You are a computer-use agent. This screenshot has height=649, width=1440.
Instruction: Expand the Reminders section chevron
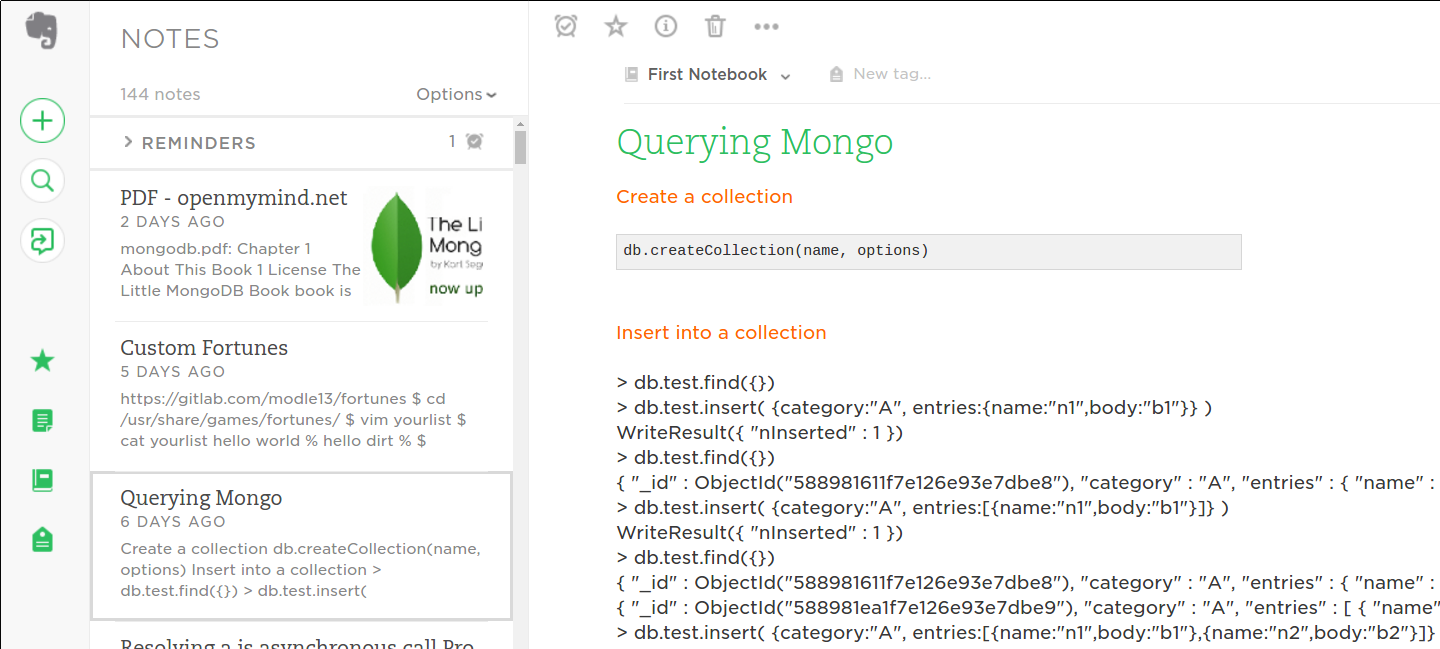[x=128, y=142]
